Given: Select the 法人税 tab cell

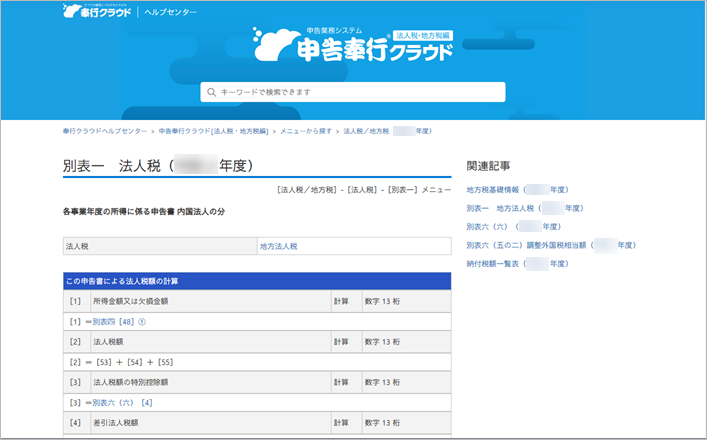Looking at the screenshot, I should (x=160, y=246).
